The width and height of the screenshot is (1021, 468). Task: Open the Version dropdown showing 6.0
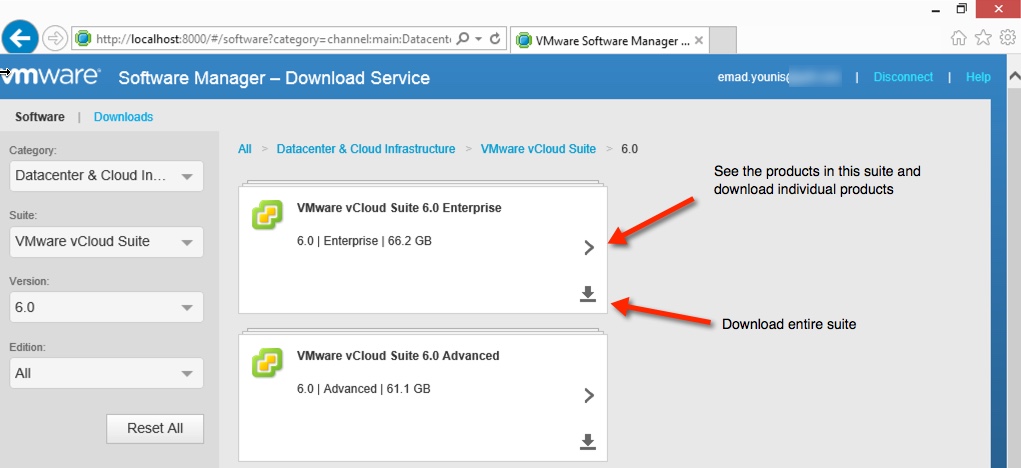(105, 307)
